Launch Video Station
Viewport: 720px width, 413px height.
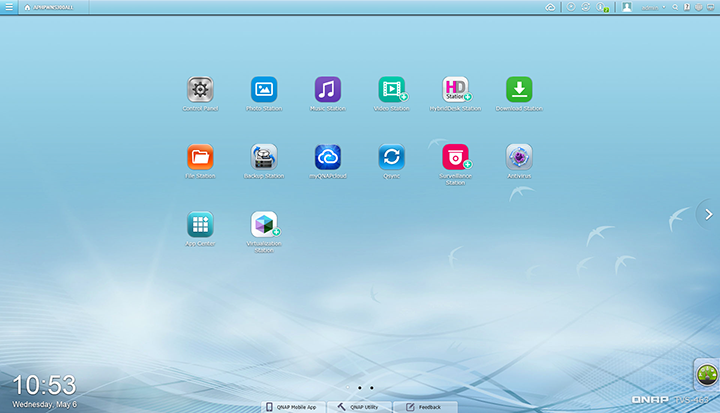pos(391,90)
